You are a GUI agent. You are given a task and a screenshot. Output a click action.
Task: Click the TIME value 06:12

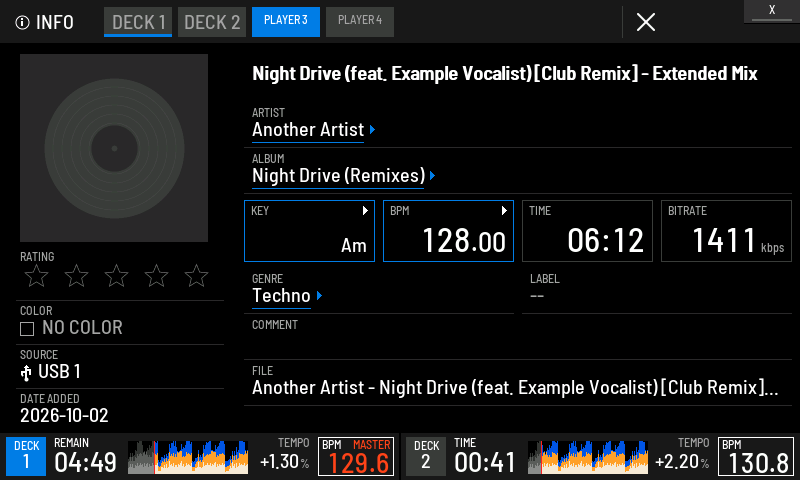pos(605,240)
